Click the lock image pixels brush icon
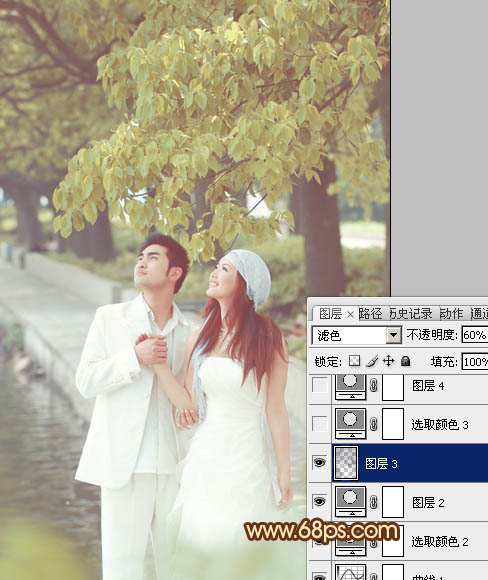Image resolution: width=488 pixels, height=580 pixels. [372, 361]
